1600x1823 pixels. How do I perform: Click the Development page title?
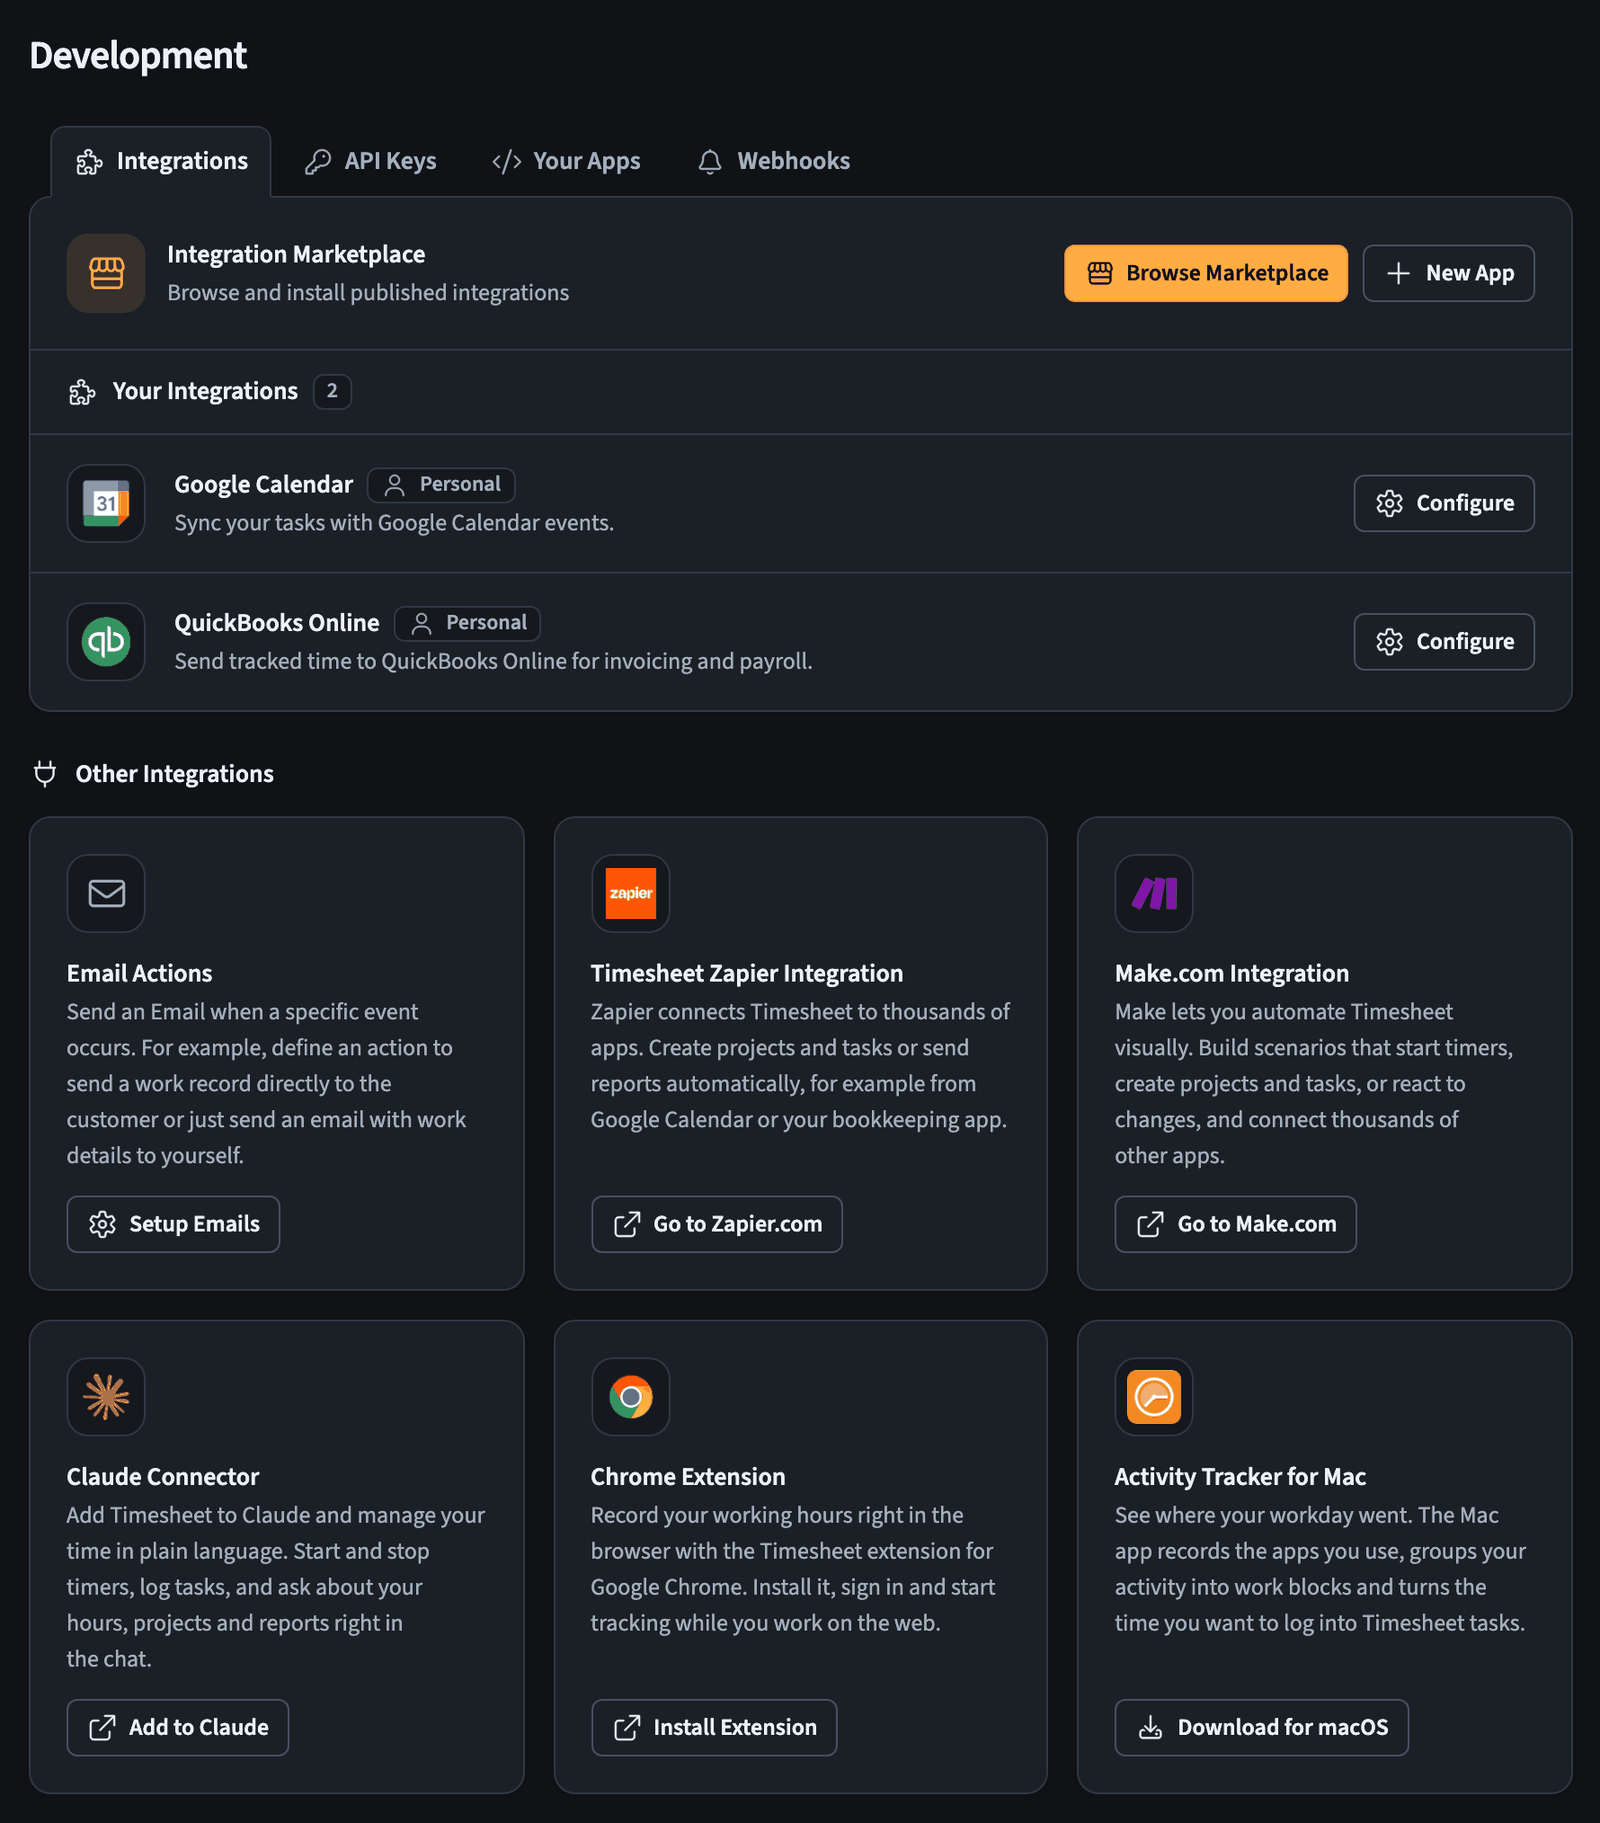138,56
